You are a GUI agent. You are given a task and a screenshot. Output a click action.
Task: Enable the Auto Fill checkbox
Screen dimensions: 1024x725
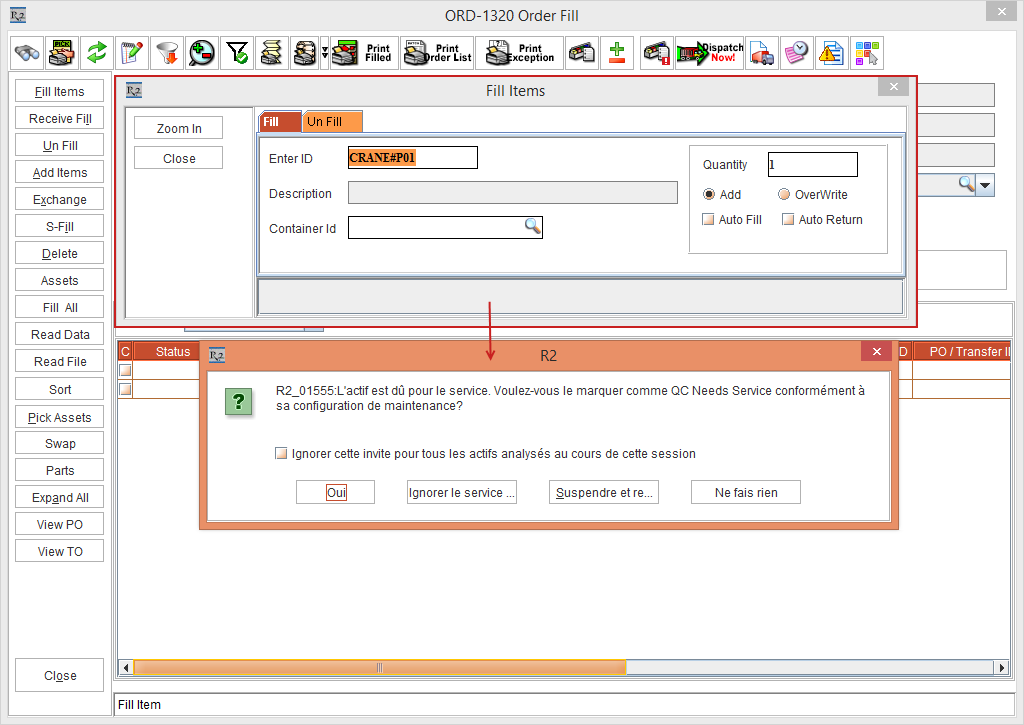pyautogui.click(x=709, y=220)
